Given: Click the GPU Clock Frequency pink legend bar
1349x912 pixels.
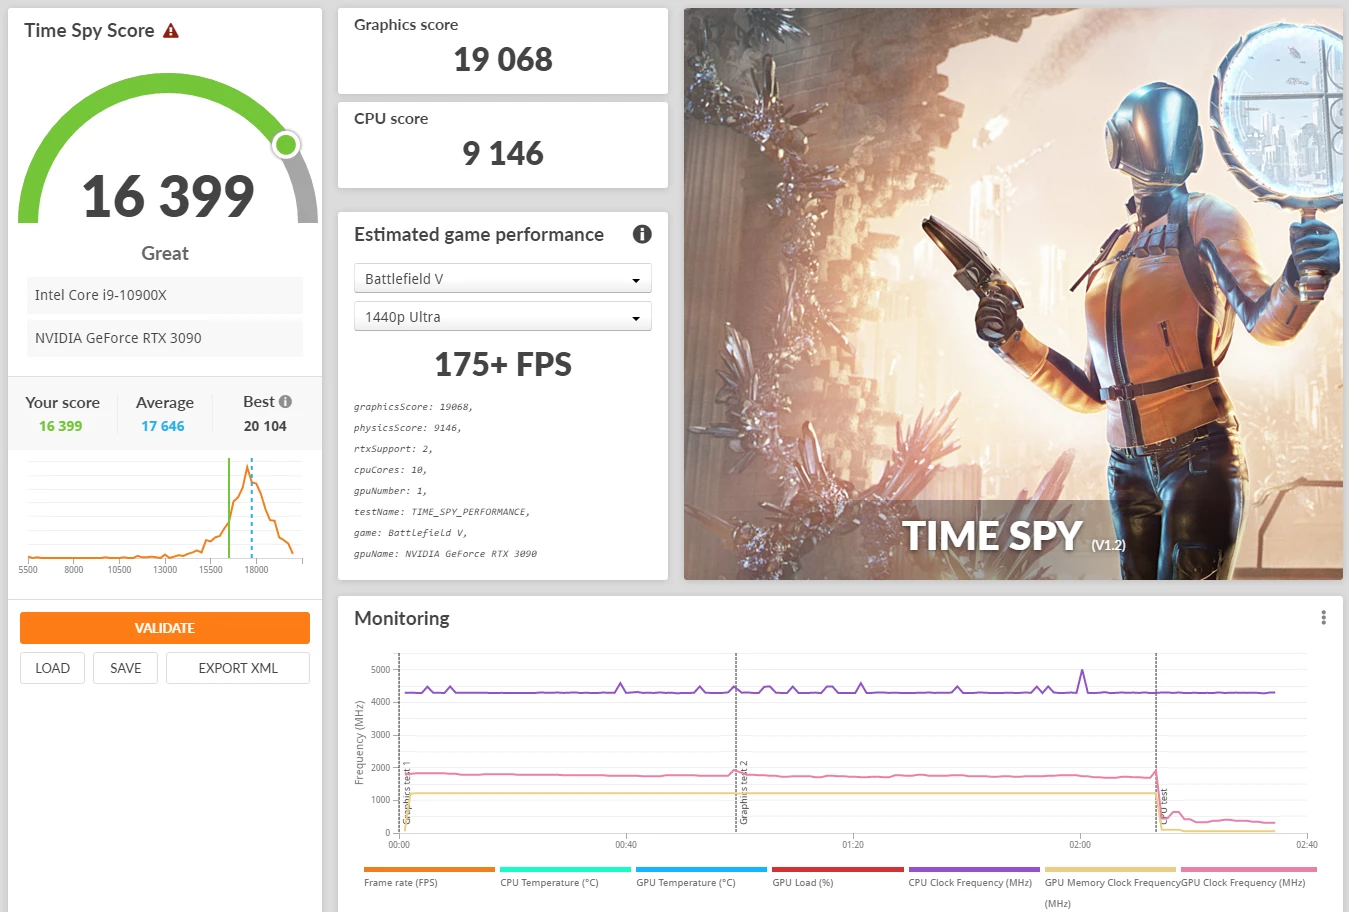Looking at the screenshot, I should point(1248,870).
